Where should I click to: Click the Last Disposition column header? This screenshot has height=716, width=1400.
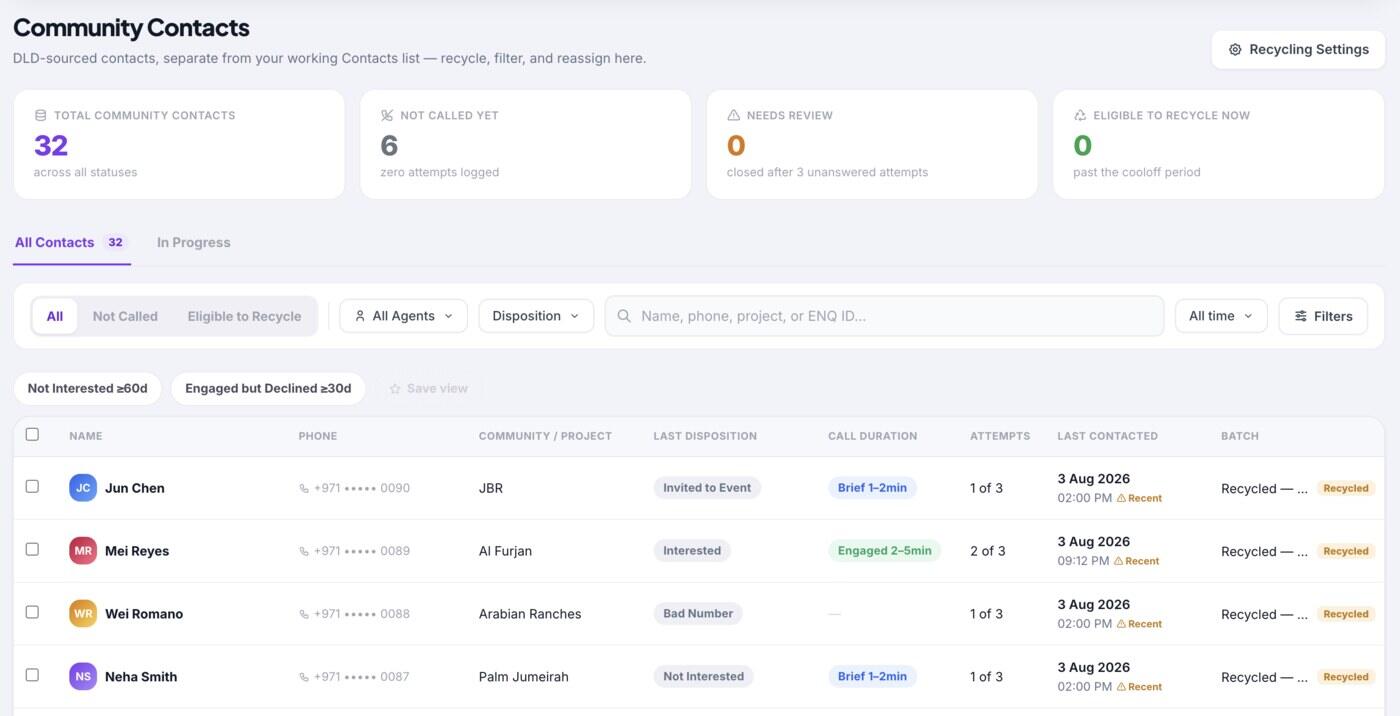[x=705, y=436]
